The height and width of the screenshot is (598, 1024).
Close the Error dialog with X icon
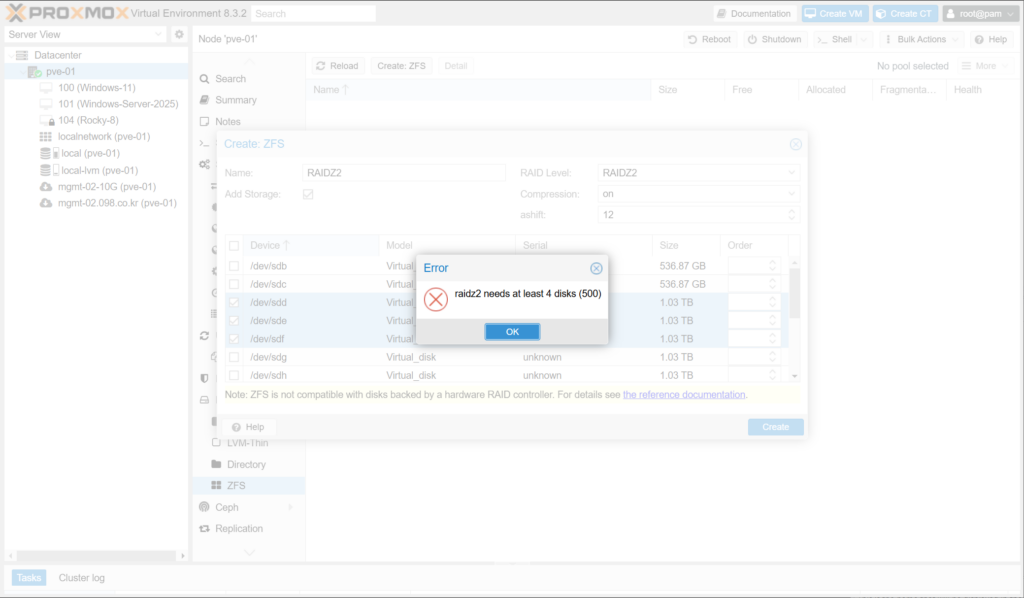596,268
